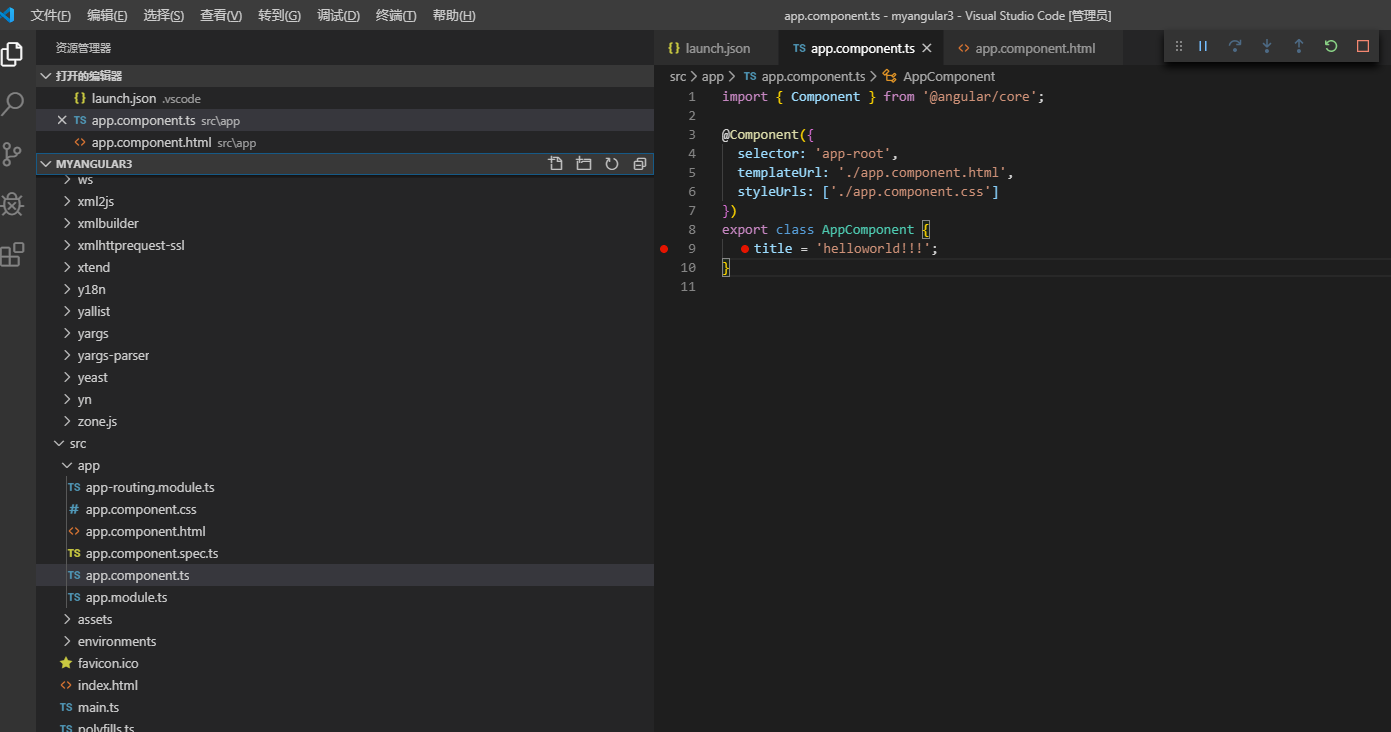Expand the yallist folder
The height and width of the screenshot is (732, 1391).
345,312
